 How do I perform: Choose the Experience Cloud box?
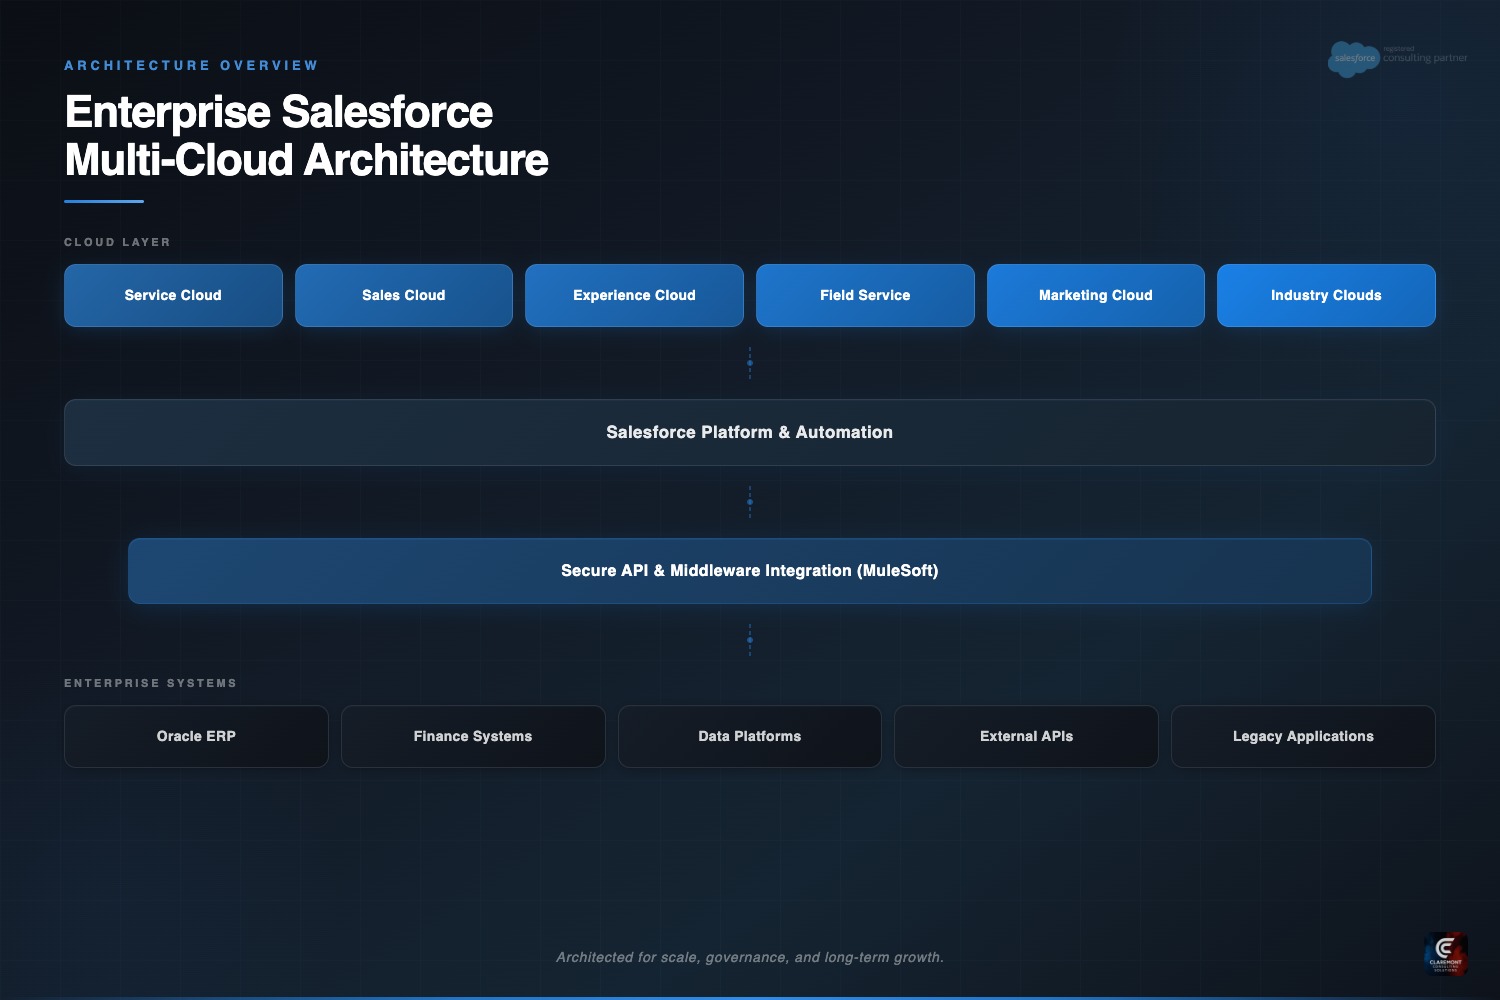point(634,295)
